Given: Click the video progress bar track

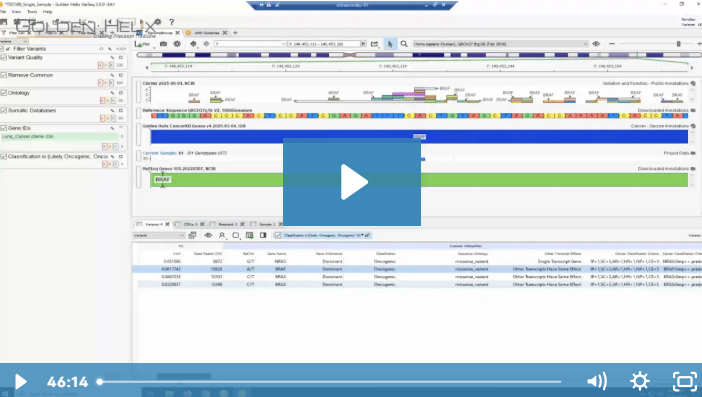Looking at the screenshot, I should 330,382.
